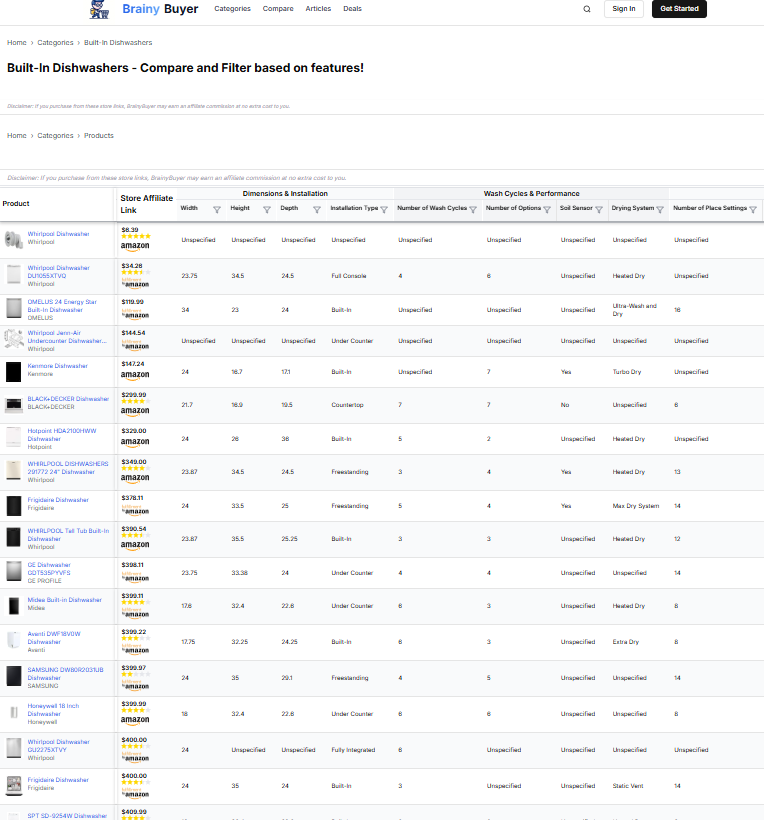Viewport: 764px width, 820px height.
Task: Click the Sign In button
Action: pos(624,9)
